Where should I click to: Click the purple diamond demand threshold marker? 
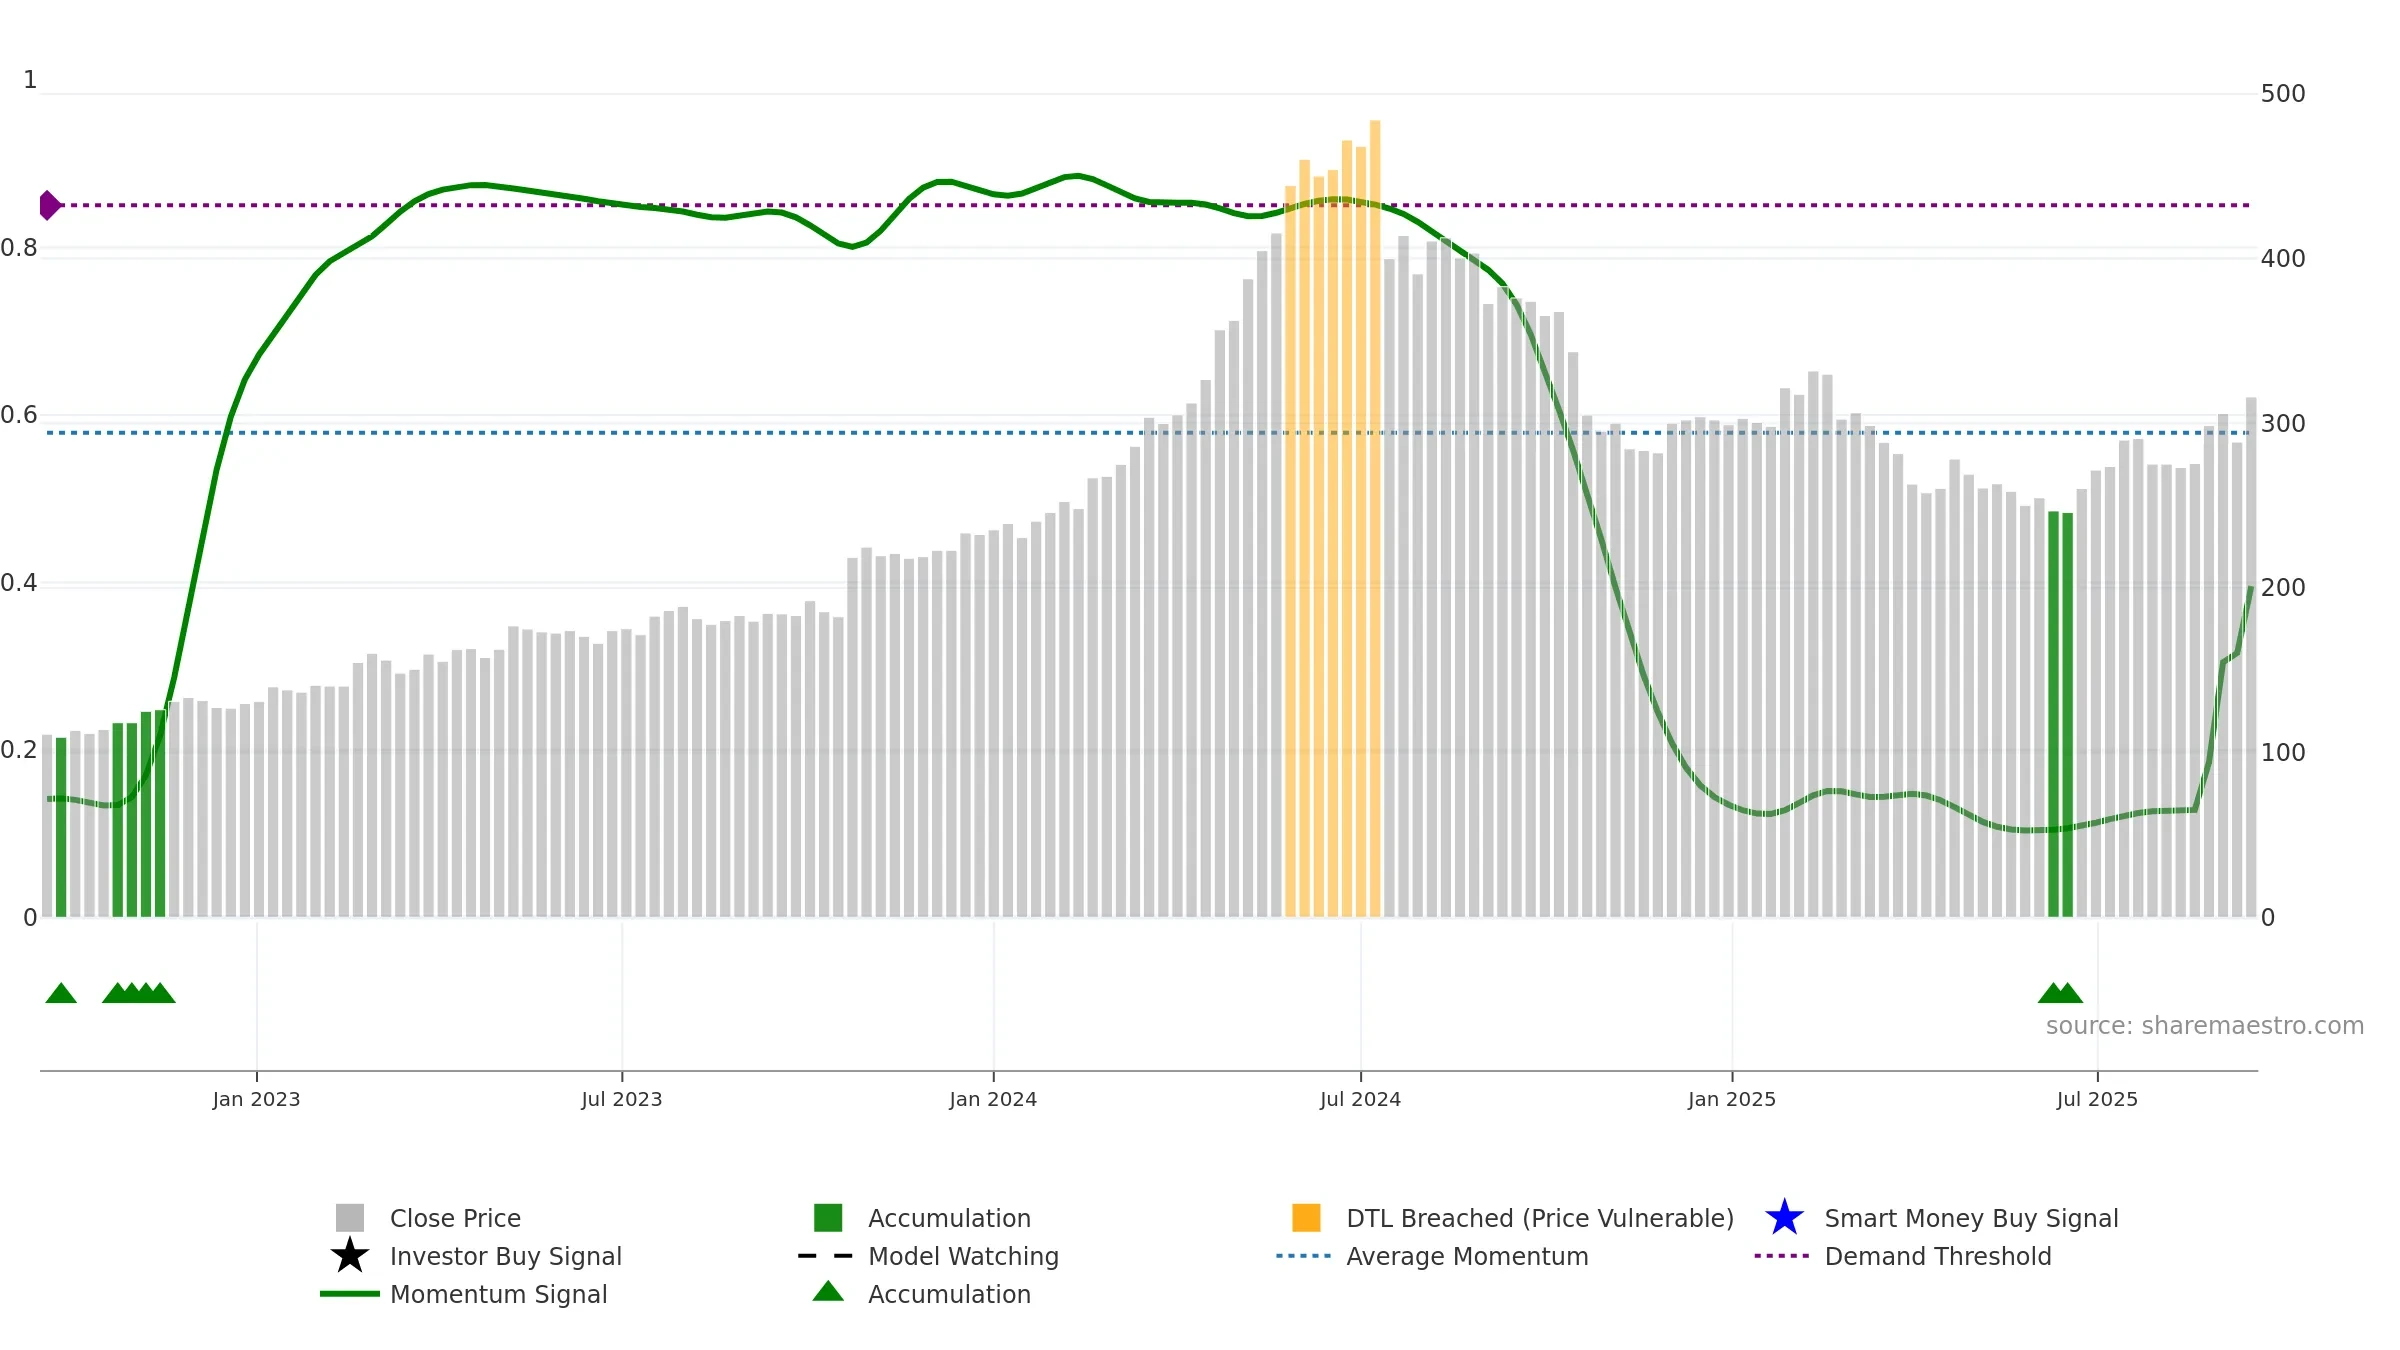point(50,205)
